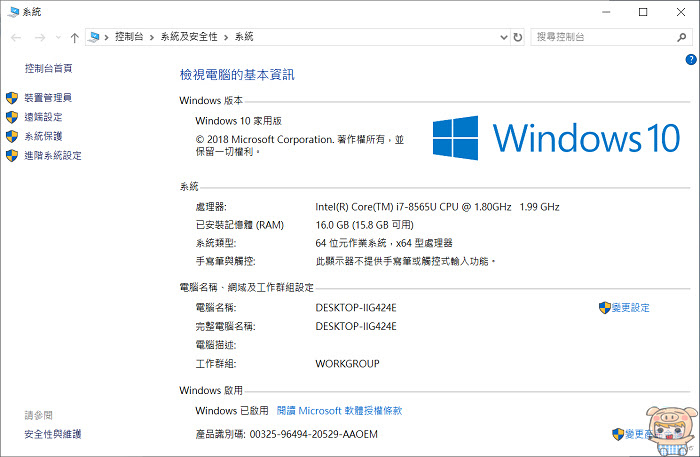Click the product ID 00325-96494-20529-AAOEM
Screen dimensions: 700x457
point(313,434)
